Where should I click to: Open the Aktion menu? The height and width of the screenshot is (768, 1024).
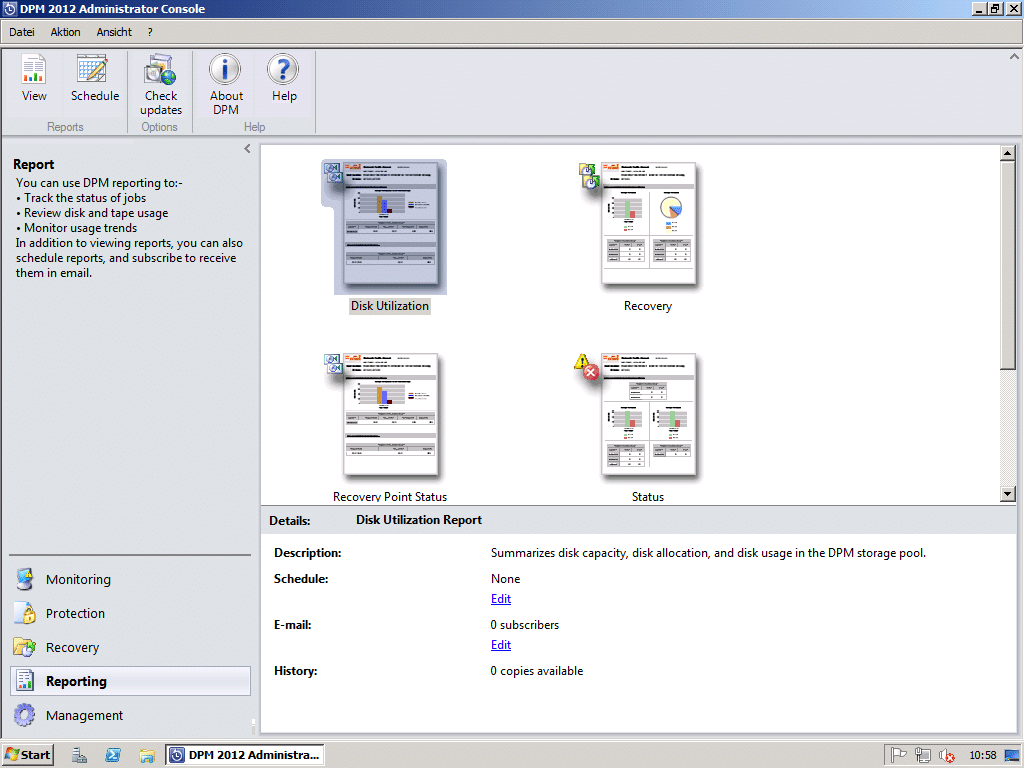click(x=65, y=32)
